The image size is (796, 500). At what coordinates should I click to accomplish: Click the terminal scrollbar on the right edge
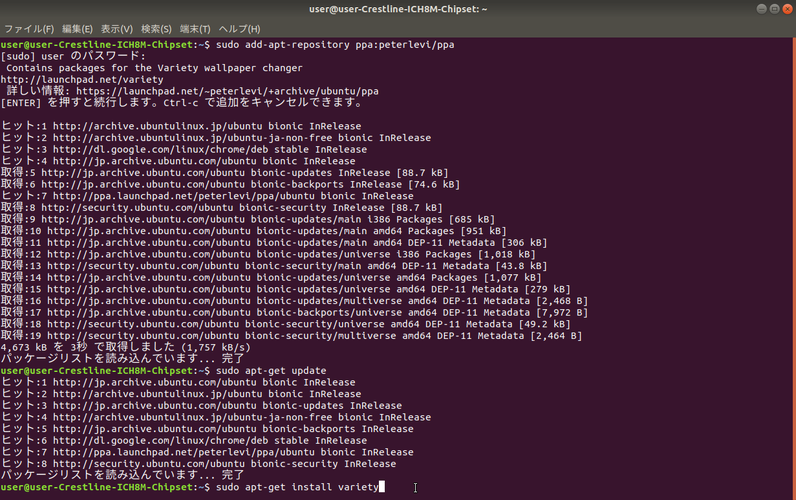point(793,268)
